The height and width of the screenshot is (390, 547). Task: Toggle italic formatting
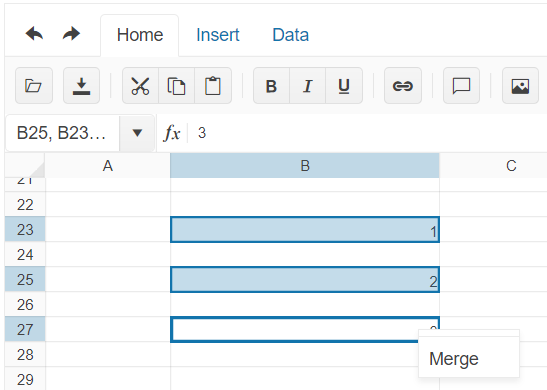pos(308,86)
